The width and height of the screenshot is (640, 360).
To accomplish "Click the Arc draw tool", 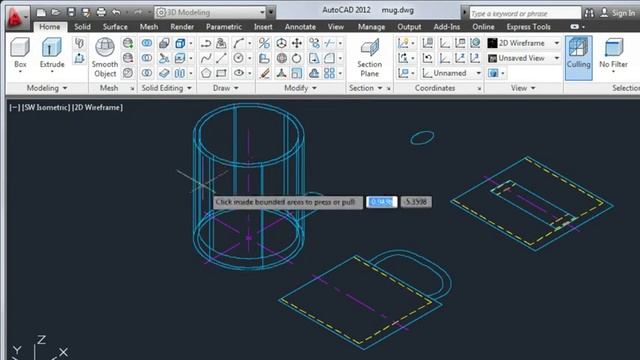I will click(x=238, y=43).
